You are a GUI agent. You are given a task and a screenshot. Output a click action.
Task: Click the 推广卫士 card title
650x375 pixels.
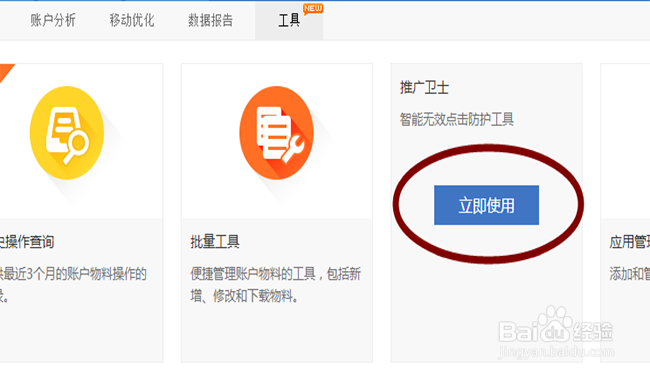pyautogui.click(x=424, y=87)
